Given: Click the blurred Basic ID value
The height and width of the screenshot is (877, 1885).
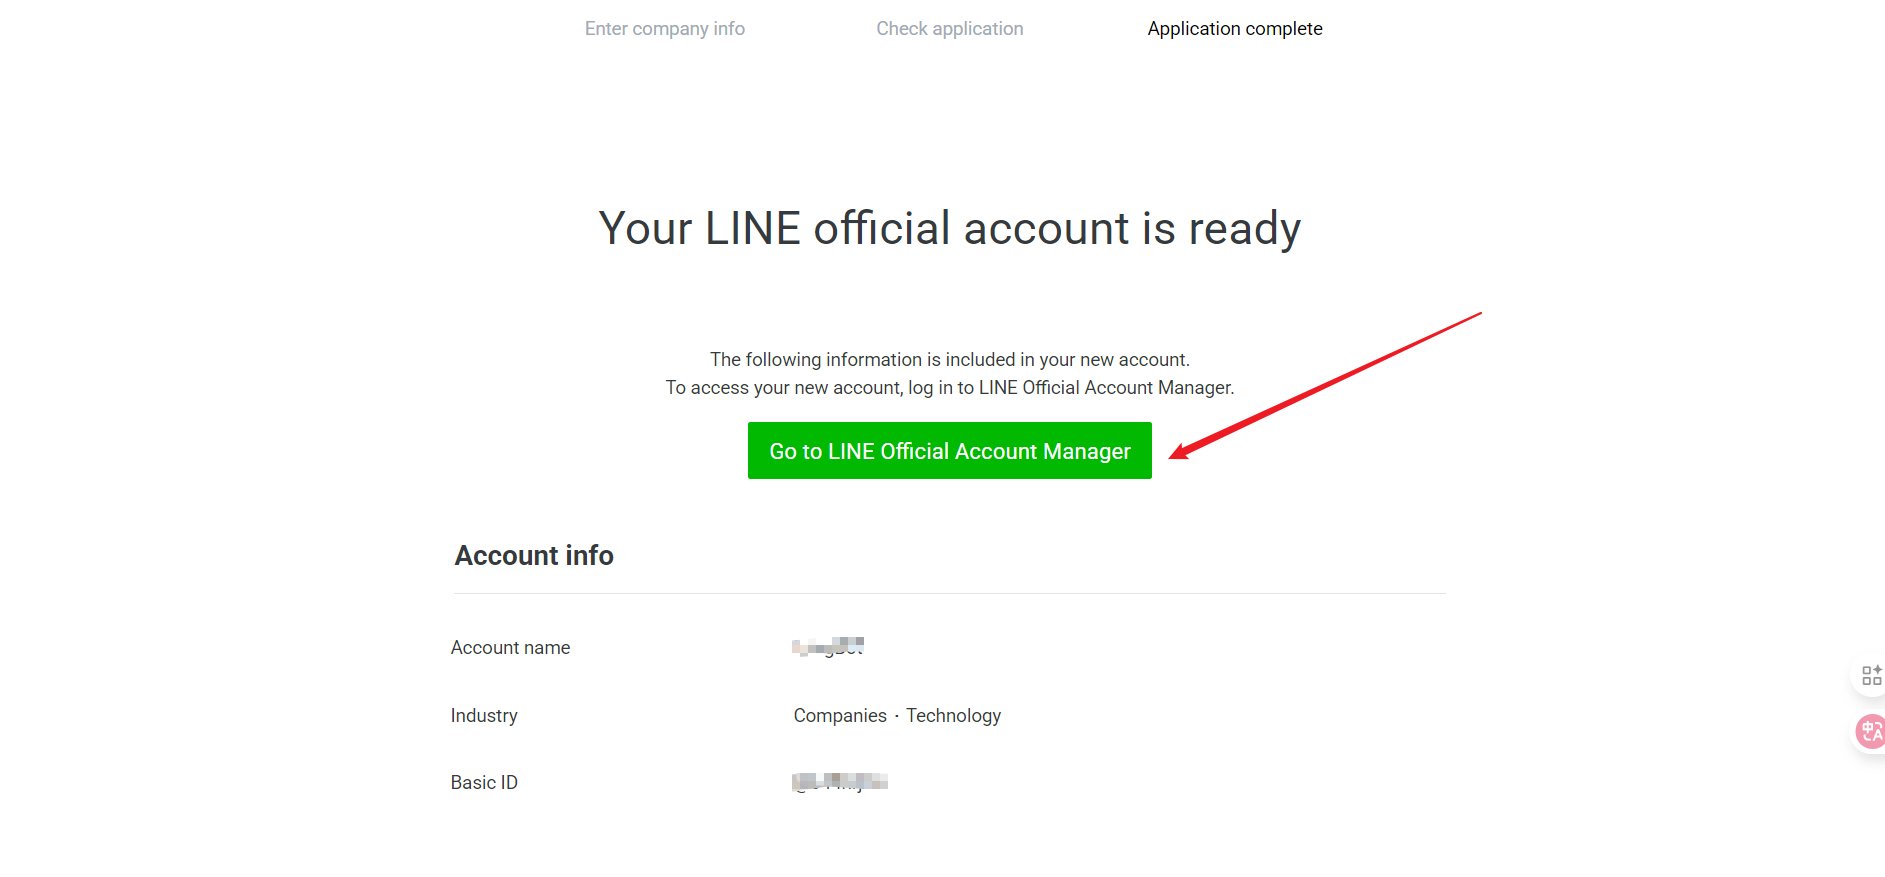Looking at the screenshot, I should (840, 782).
